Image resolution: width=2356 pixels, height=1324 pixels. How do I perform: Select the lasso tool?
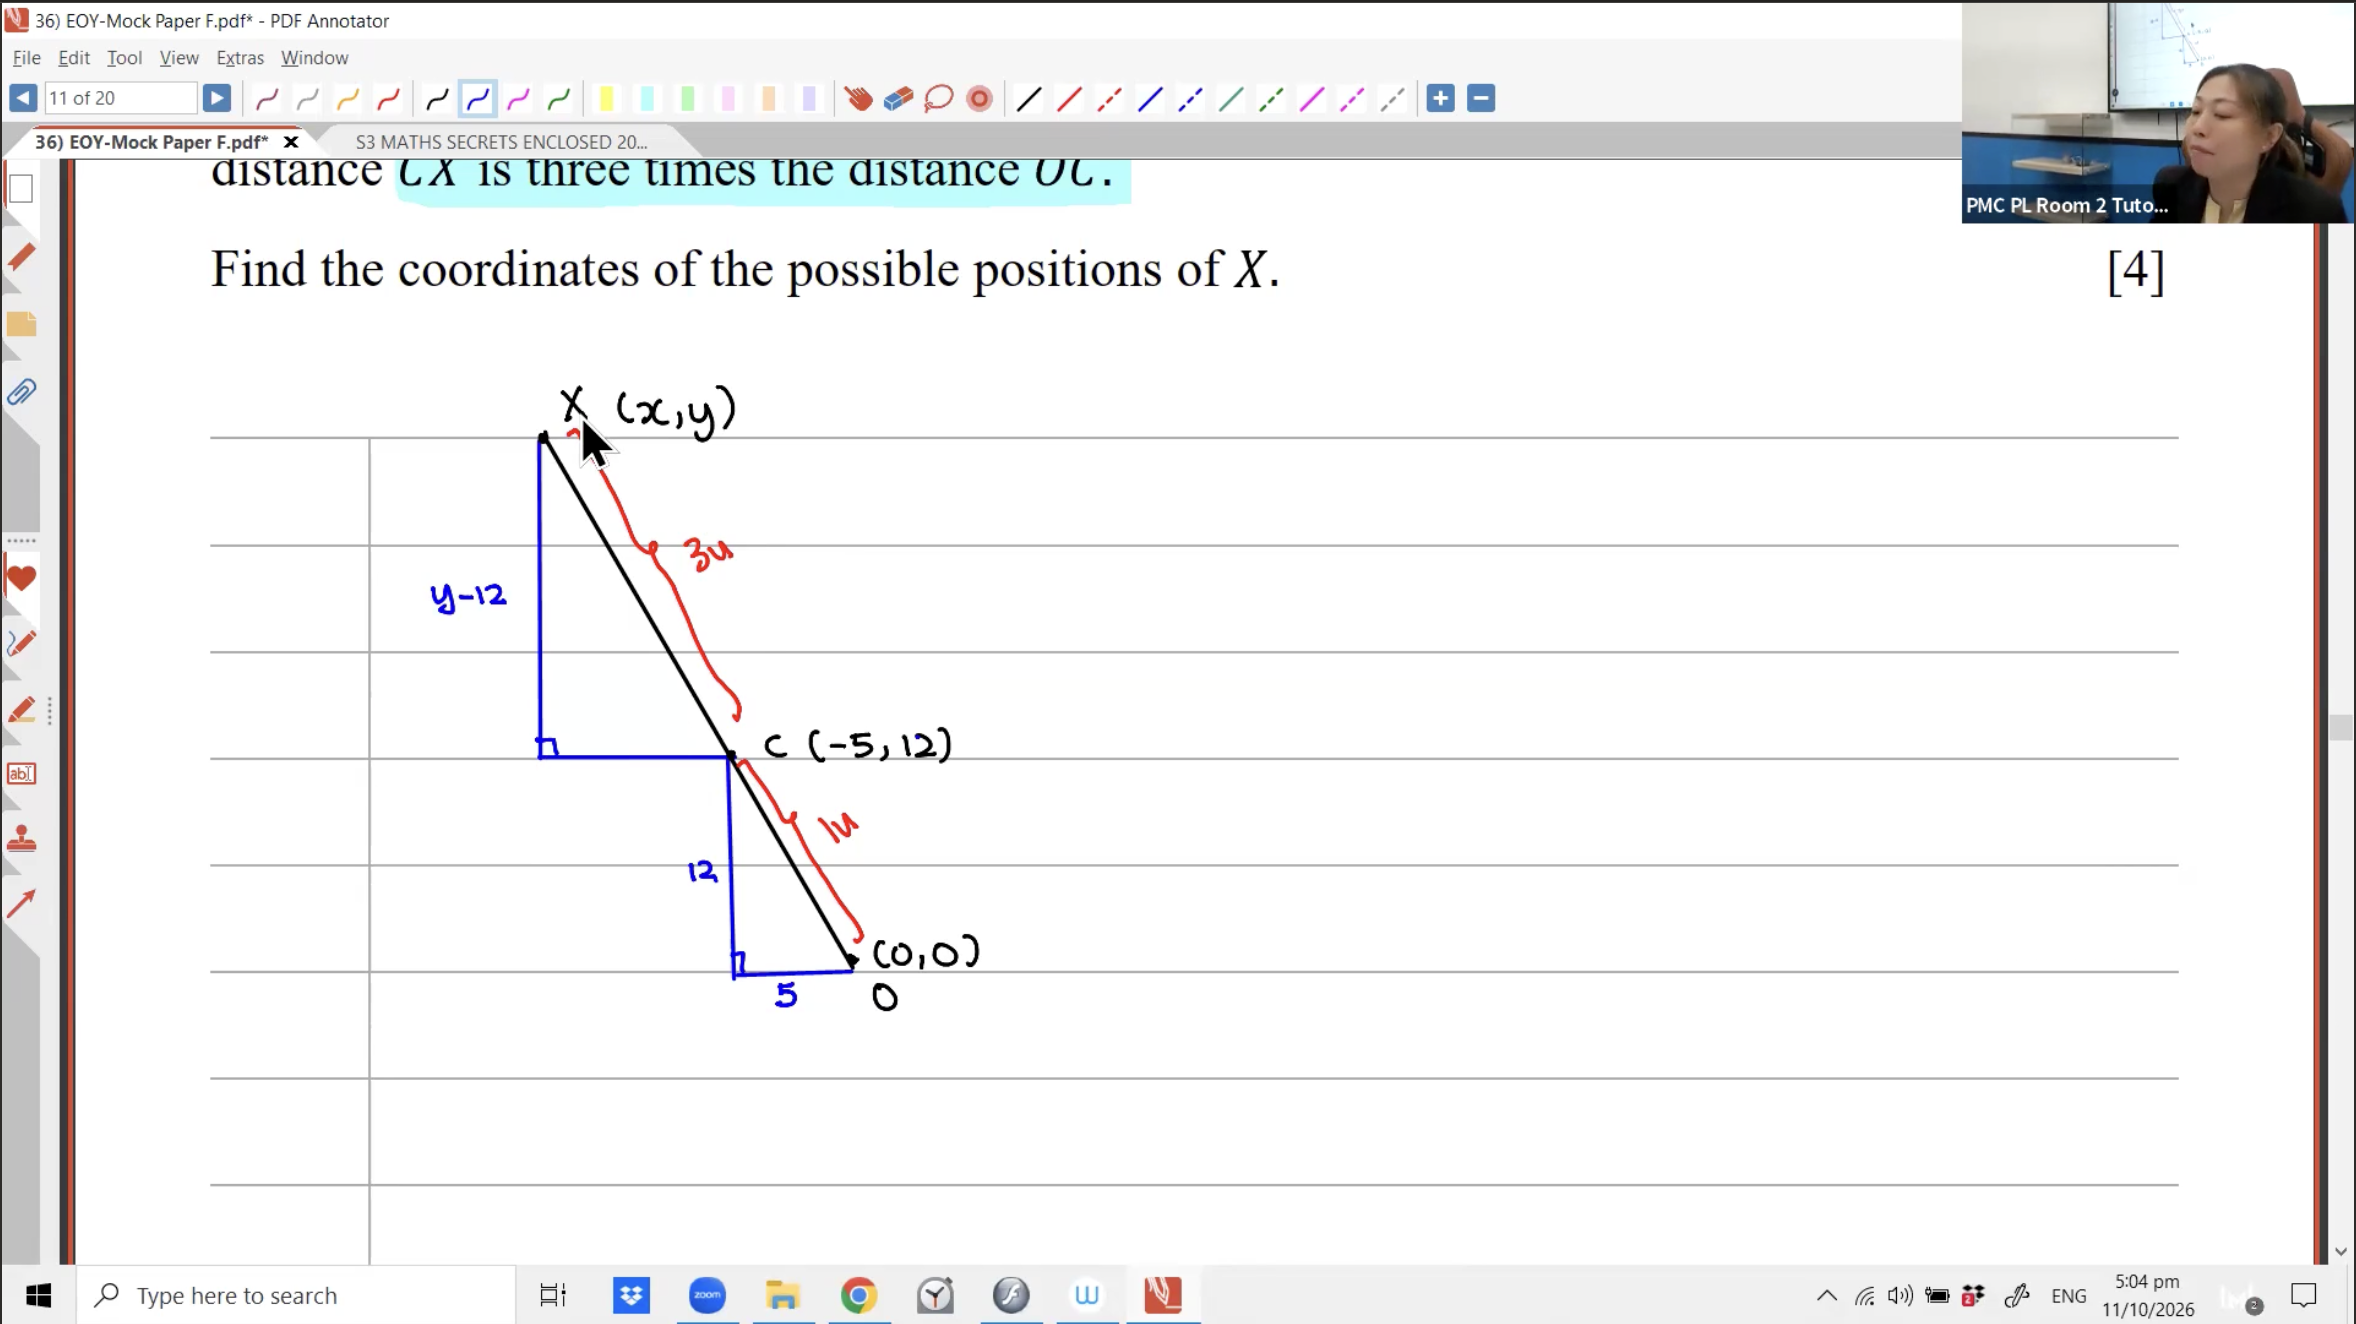(x=938, y=98)
